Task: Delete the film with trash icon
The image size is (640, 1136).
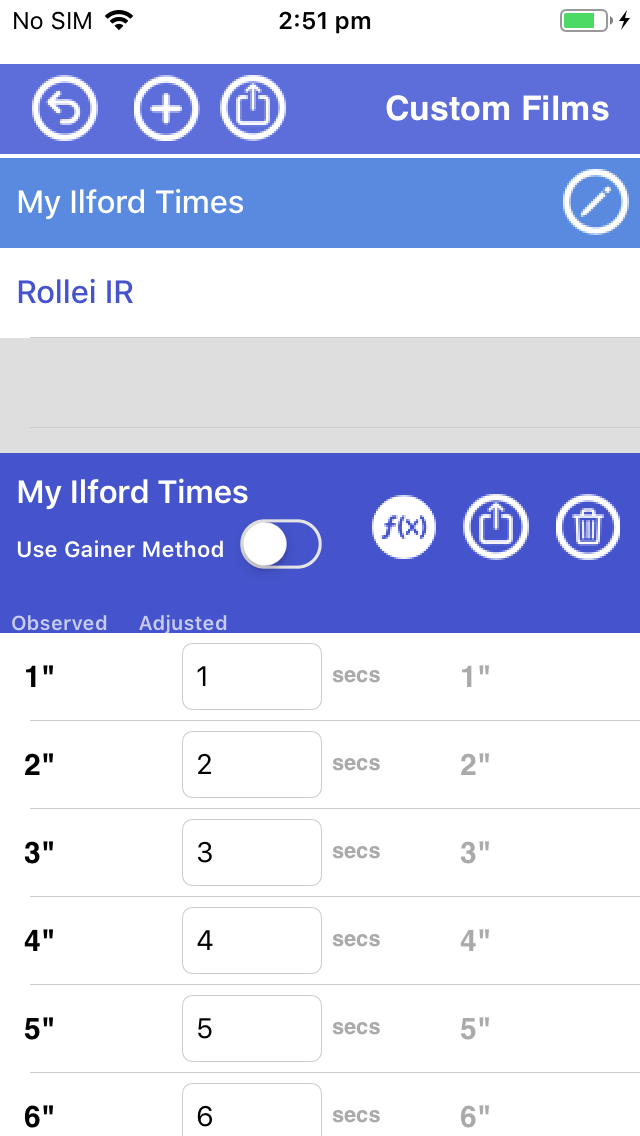Action: click(588, 526)
